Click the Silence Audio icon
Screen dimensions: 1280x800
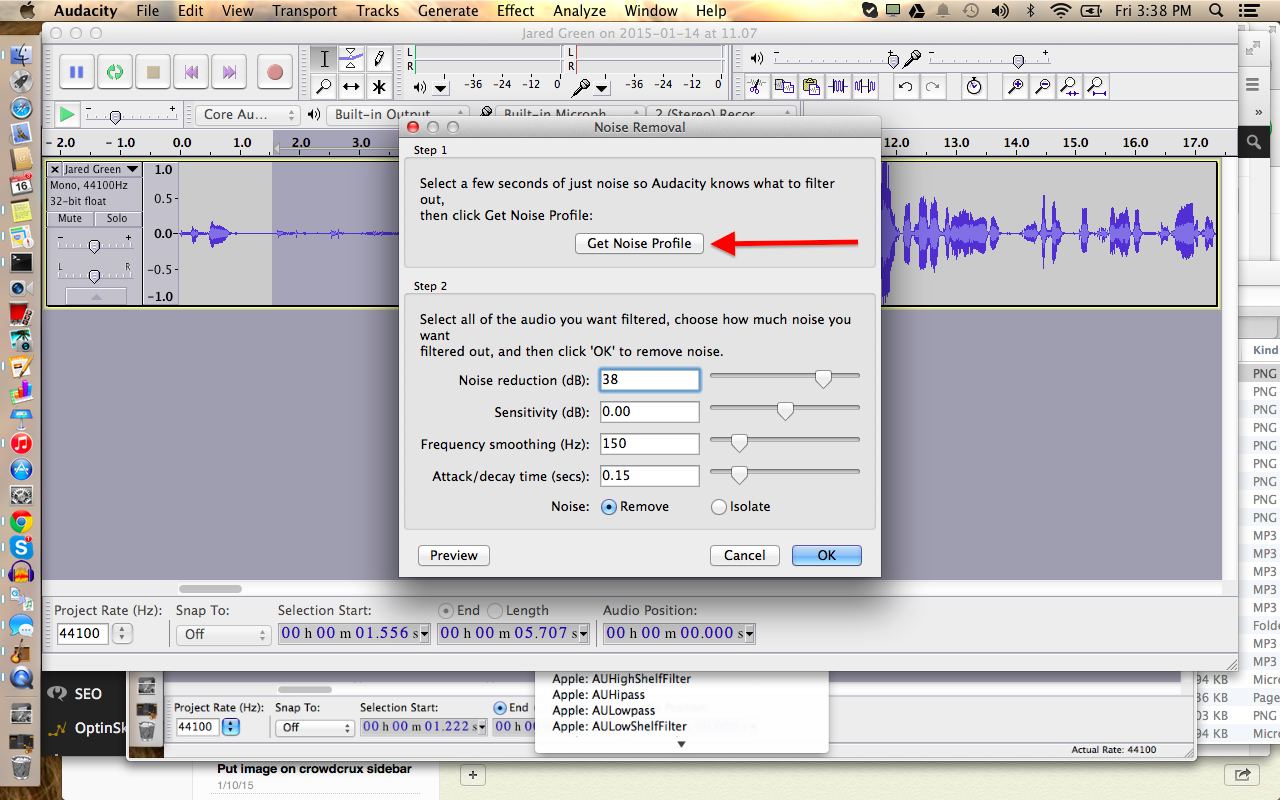pyautogui.click(x=864, y=87)
